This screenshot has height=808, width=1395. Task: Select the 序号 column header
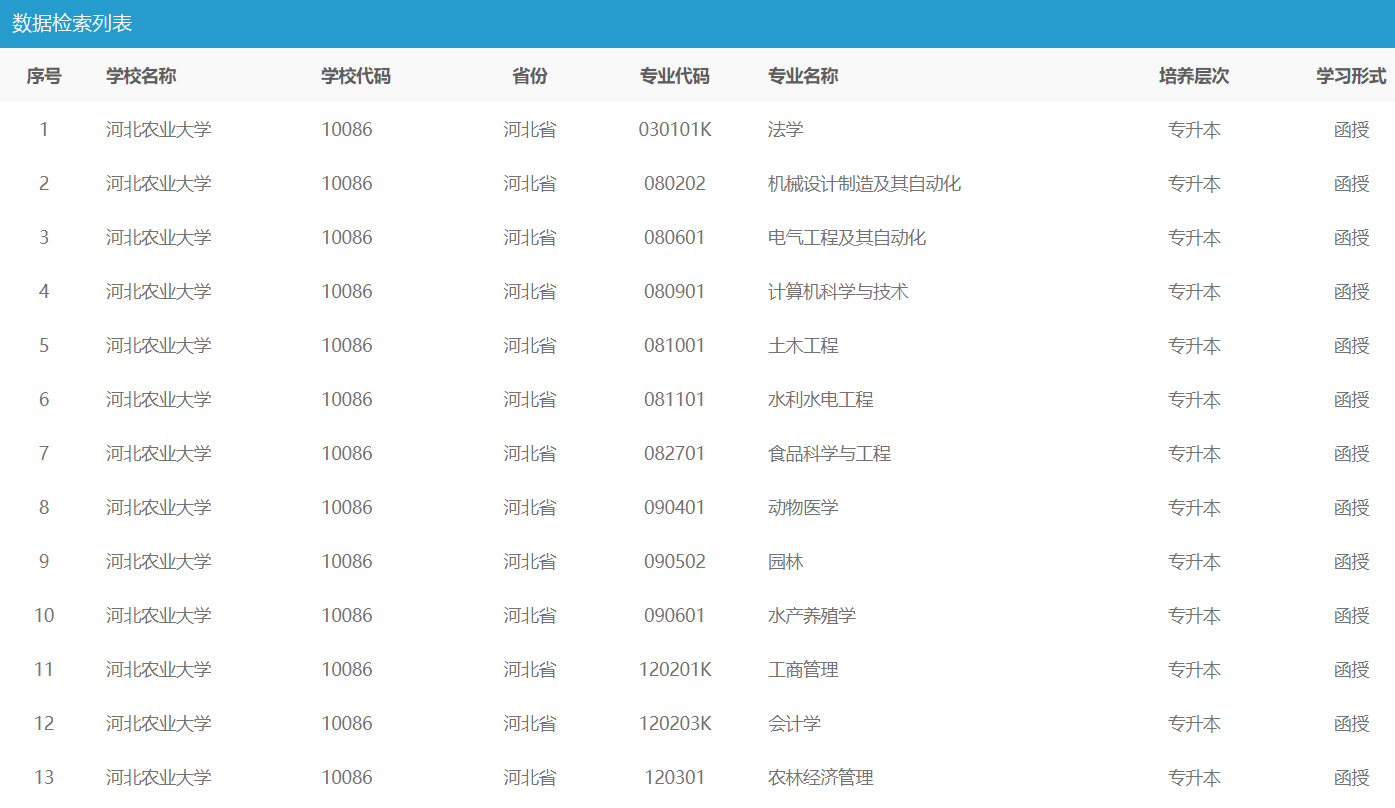tap(44, 76)
